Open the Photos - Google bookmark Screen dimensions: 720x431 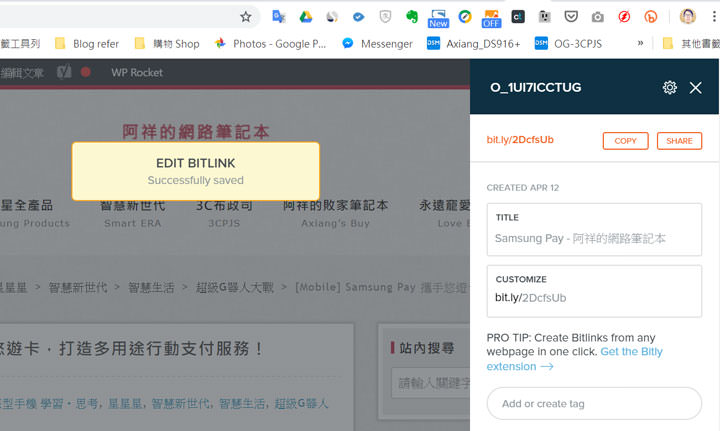click(x=270, y=44)
